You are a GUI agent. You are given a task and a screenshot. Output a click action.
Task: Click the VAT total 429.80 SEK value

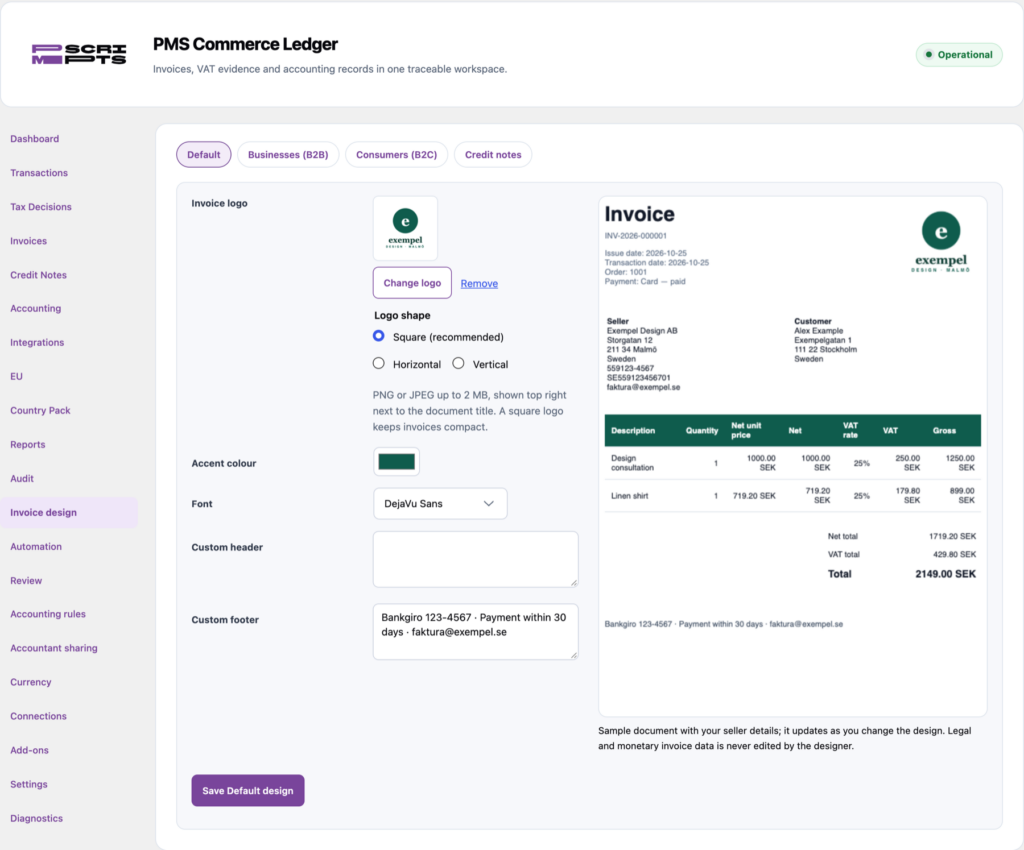coord(954,554)
